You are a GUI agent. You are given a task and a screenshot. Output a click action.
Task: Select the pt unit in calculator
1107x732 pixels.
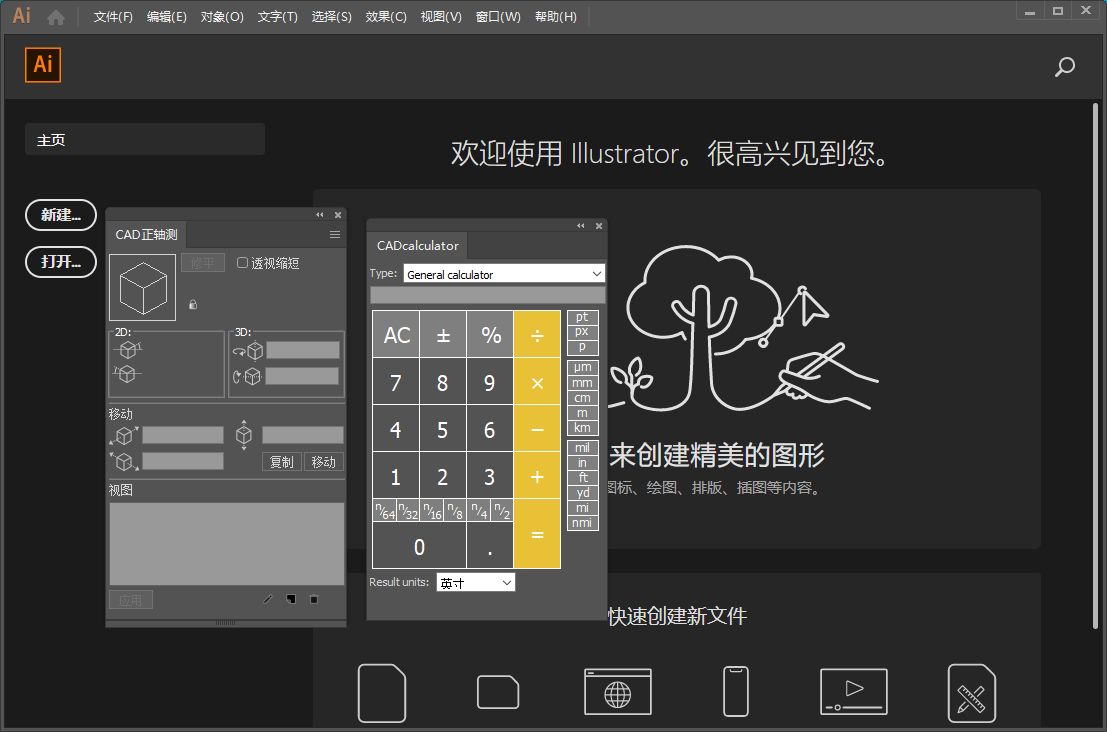pyautogui.click(x=582, y=317)
